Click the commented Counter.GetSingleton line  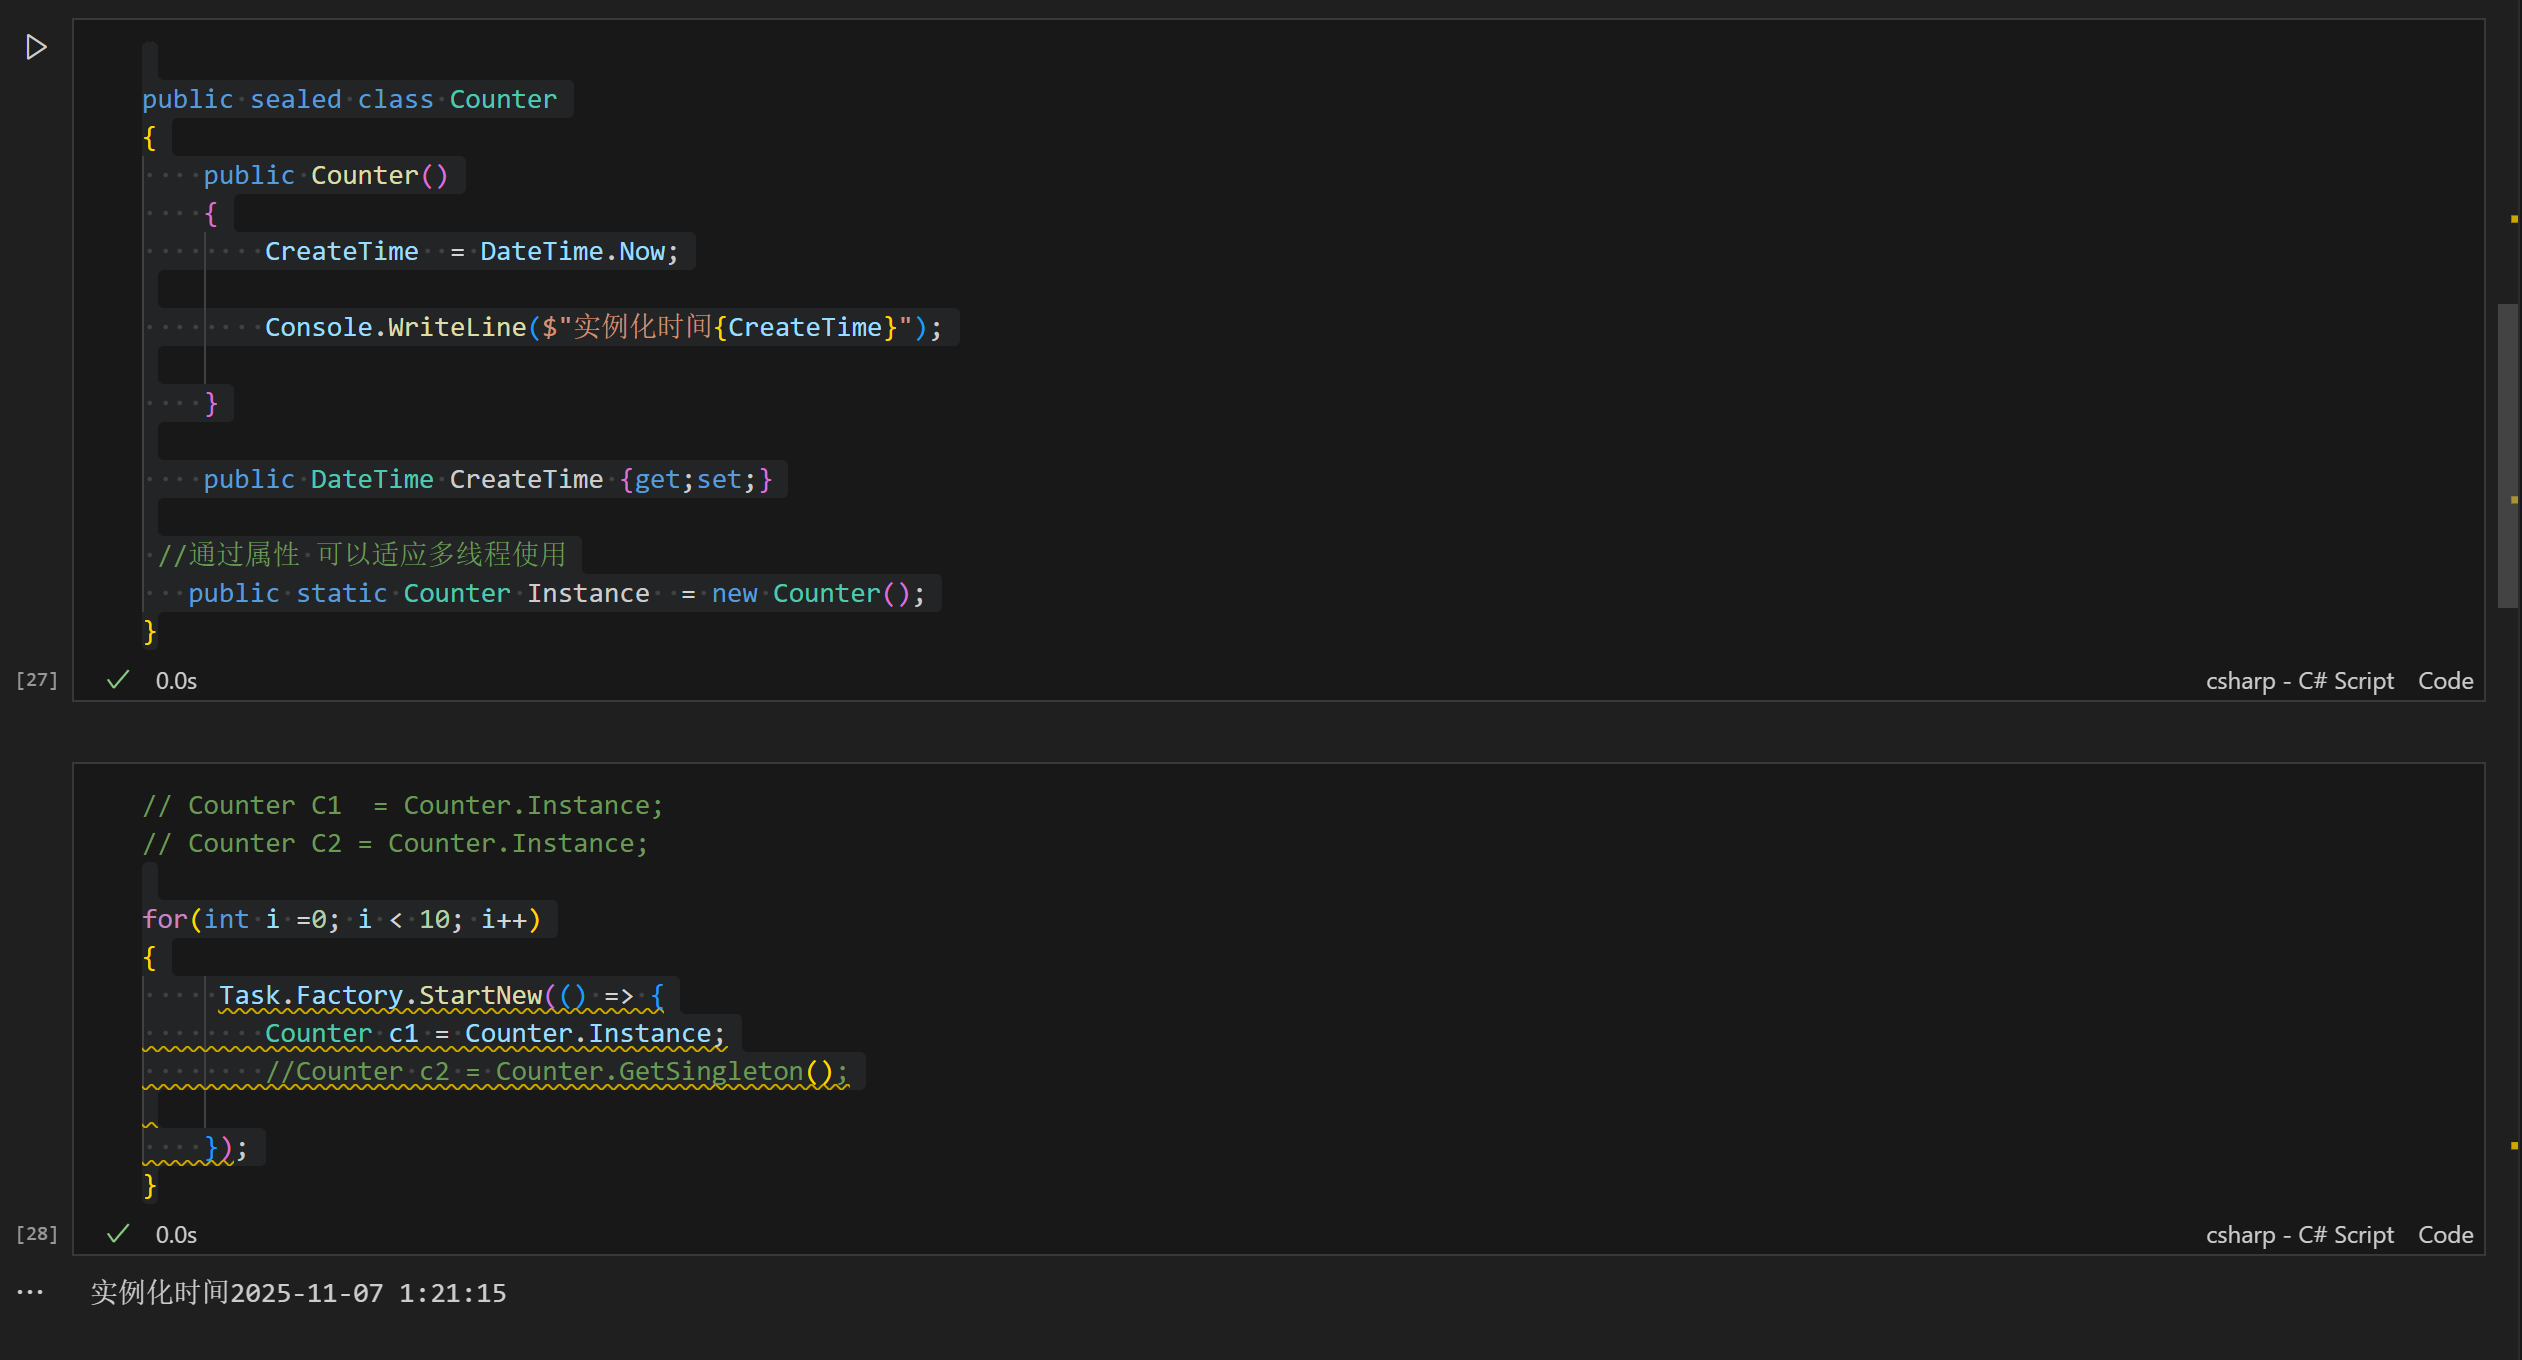(x=555, y=1072)
